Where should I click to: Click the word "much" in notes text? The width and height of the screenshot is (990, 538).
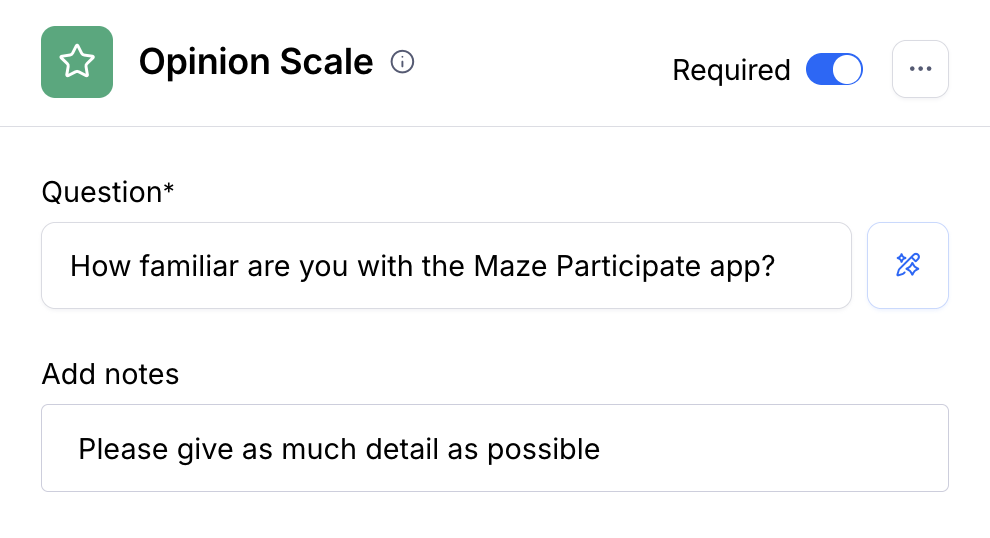pyautogui.click(x=315, y=449)
